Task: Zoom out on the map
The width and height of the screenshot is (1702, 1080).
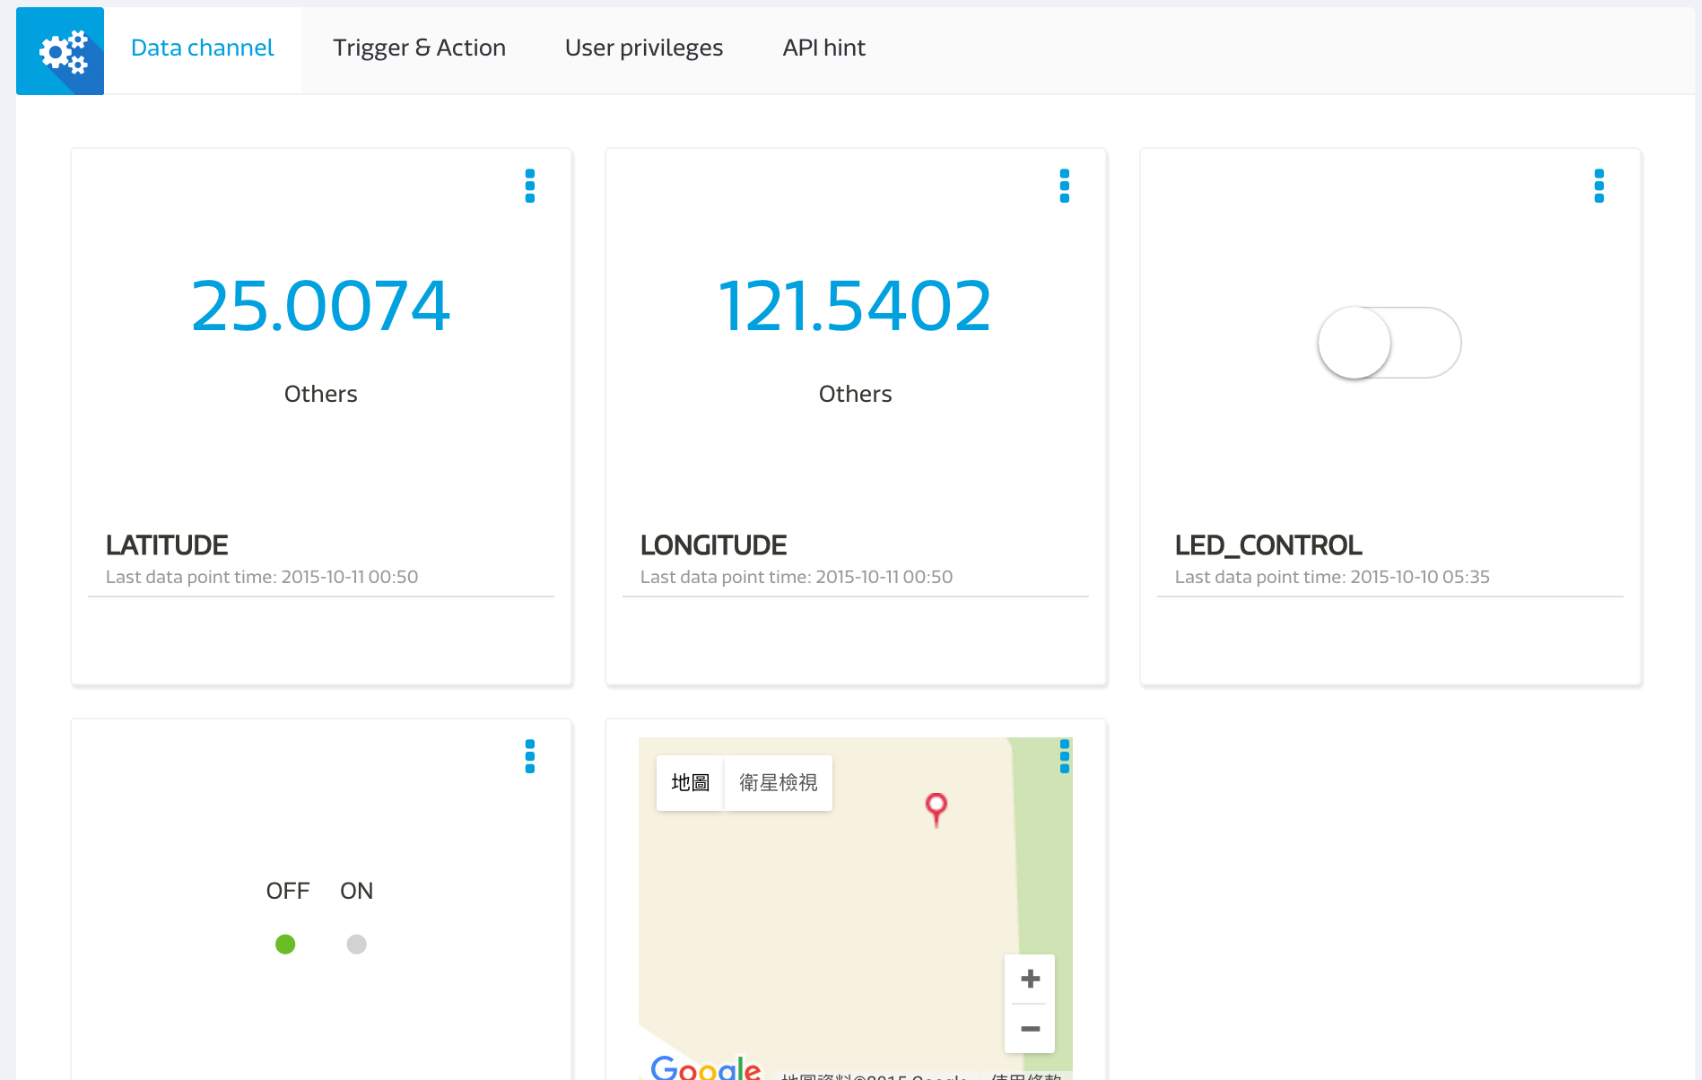Action: [1029, 1028]
